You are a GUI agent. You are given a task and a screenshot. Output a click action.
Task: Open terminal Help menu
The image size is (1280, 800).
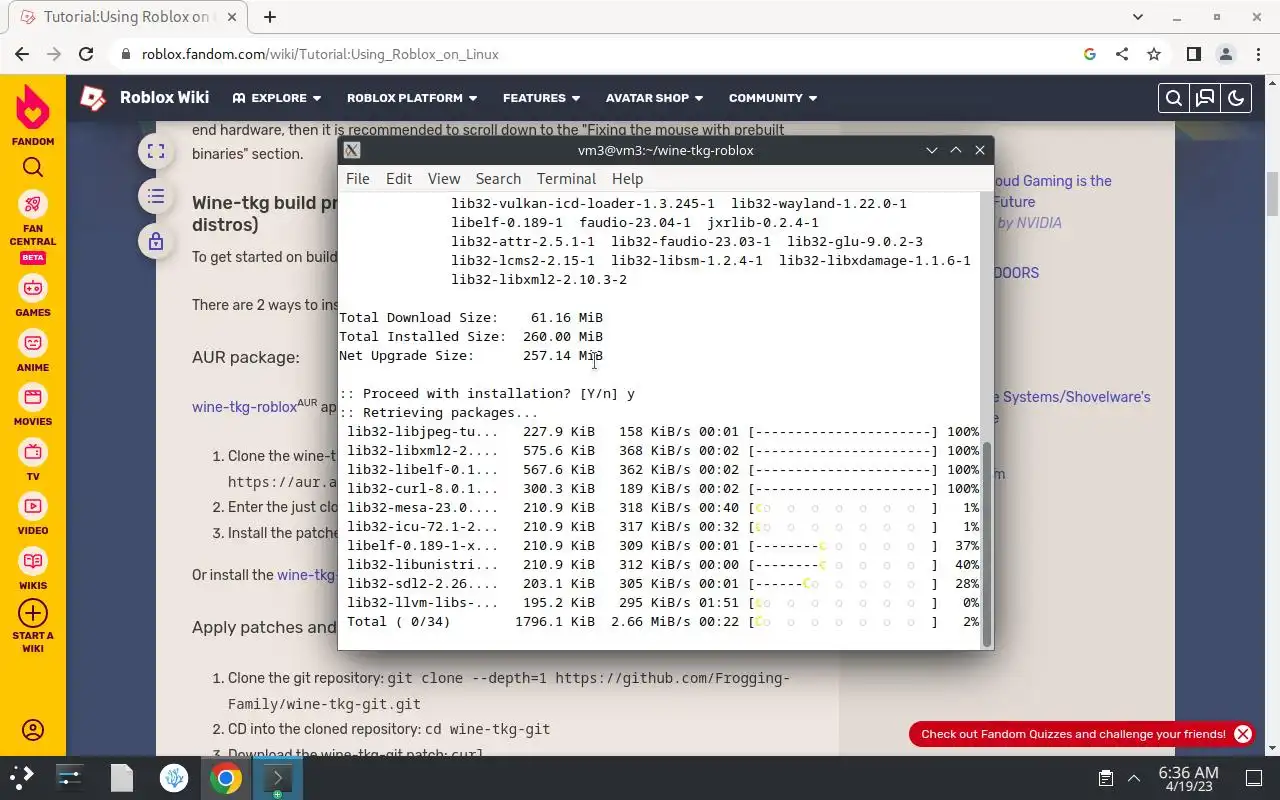(x=627, y=179)
